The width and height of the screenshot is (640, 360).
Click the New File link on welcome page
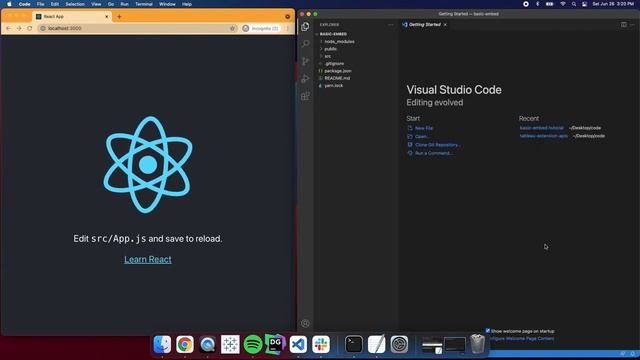coord(424,128)
